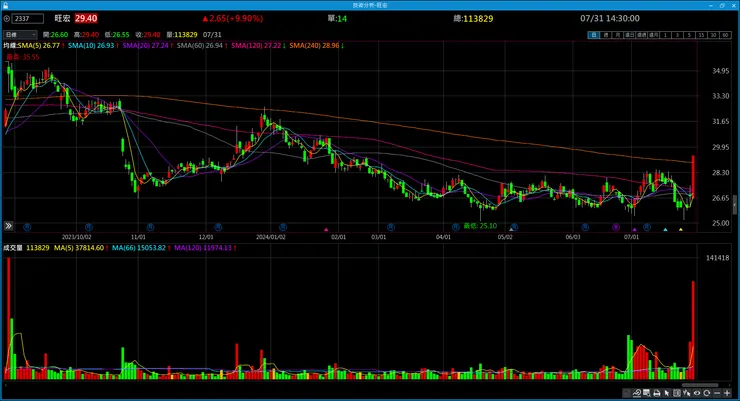Select the 5-minute chart interval
Image resolution: width=740 pixels, height=401 pixels.
(690, 35)
